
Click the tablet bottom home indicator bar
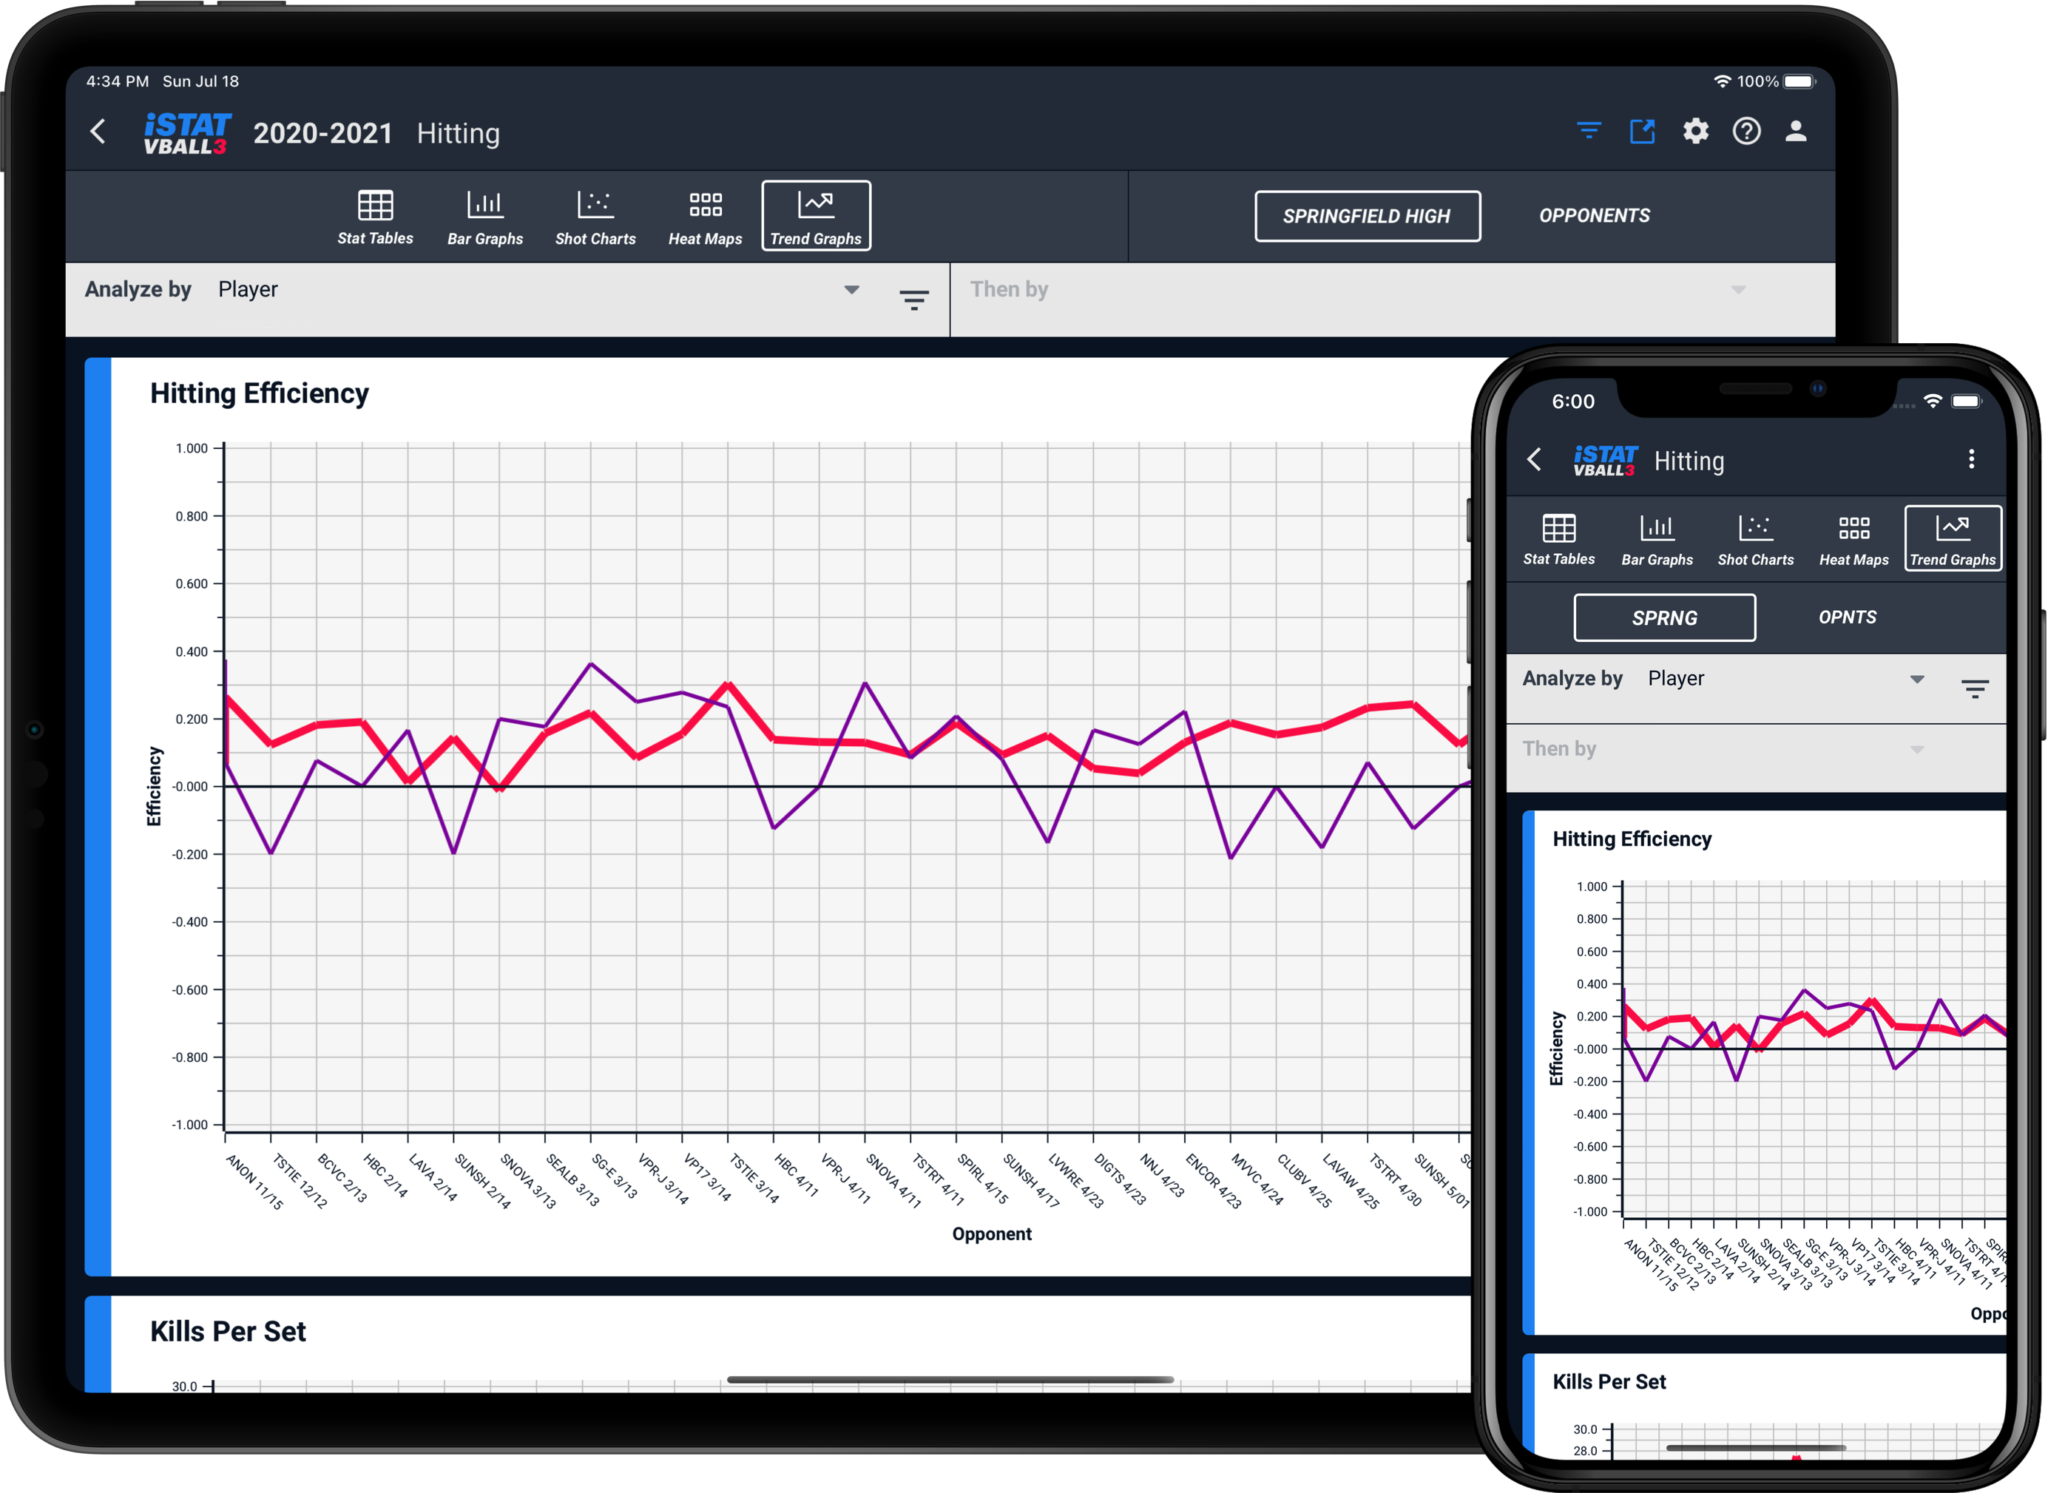point(949,1380)
